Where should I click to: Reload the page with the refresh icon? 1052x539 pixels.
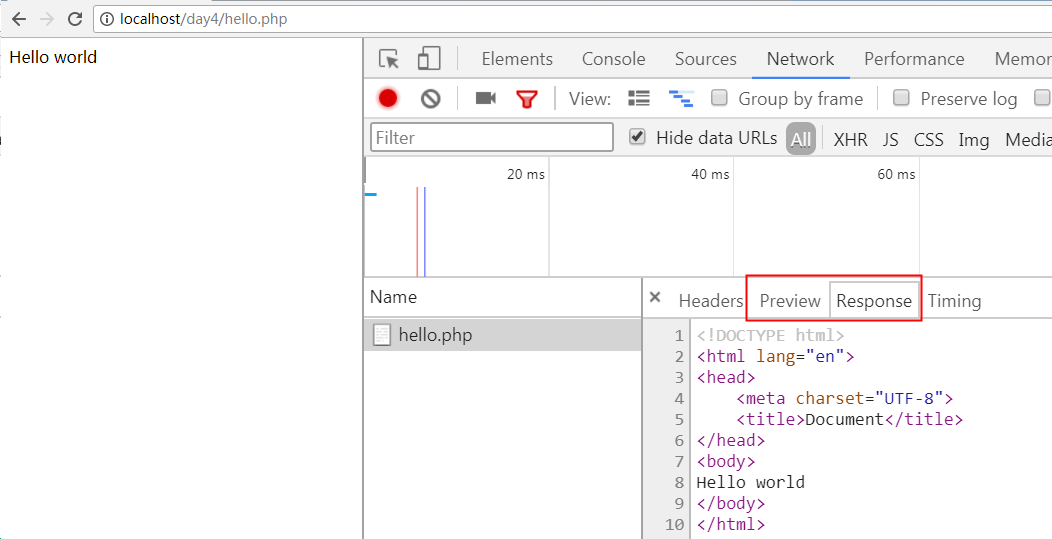point(74,19)
